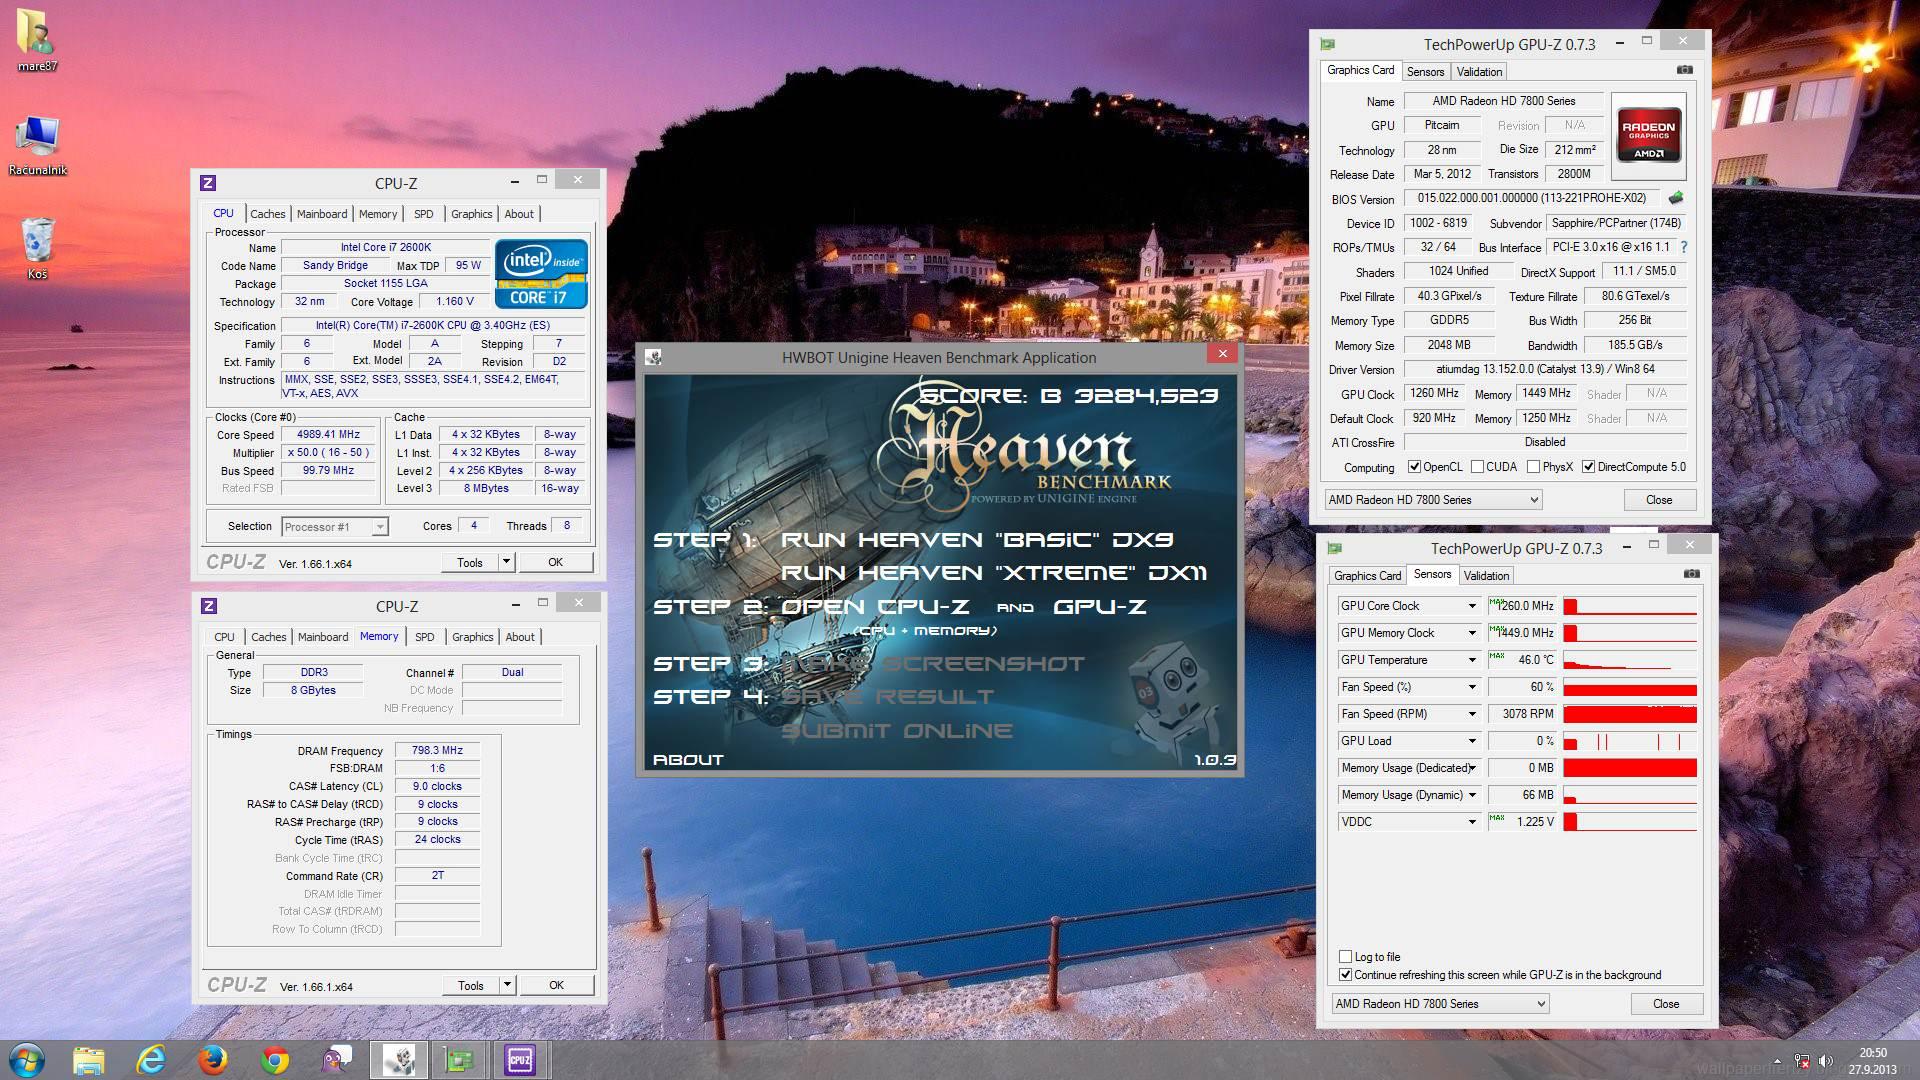Click the Radeon Graphics logo in GPU-Z

[x=1648, y=135]
